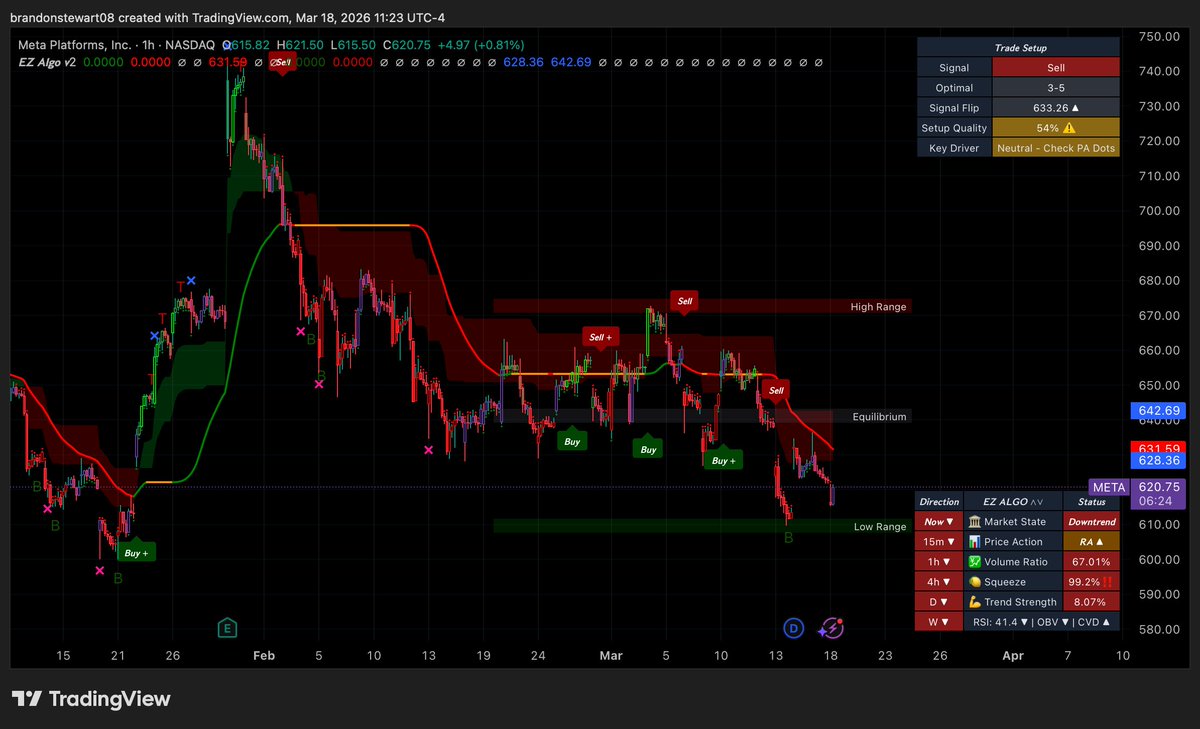The image size is (1200, 729).
Task: Click the META ticker price tag
Action: [1109, 487]
